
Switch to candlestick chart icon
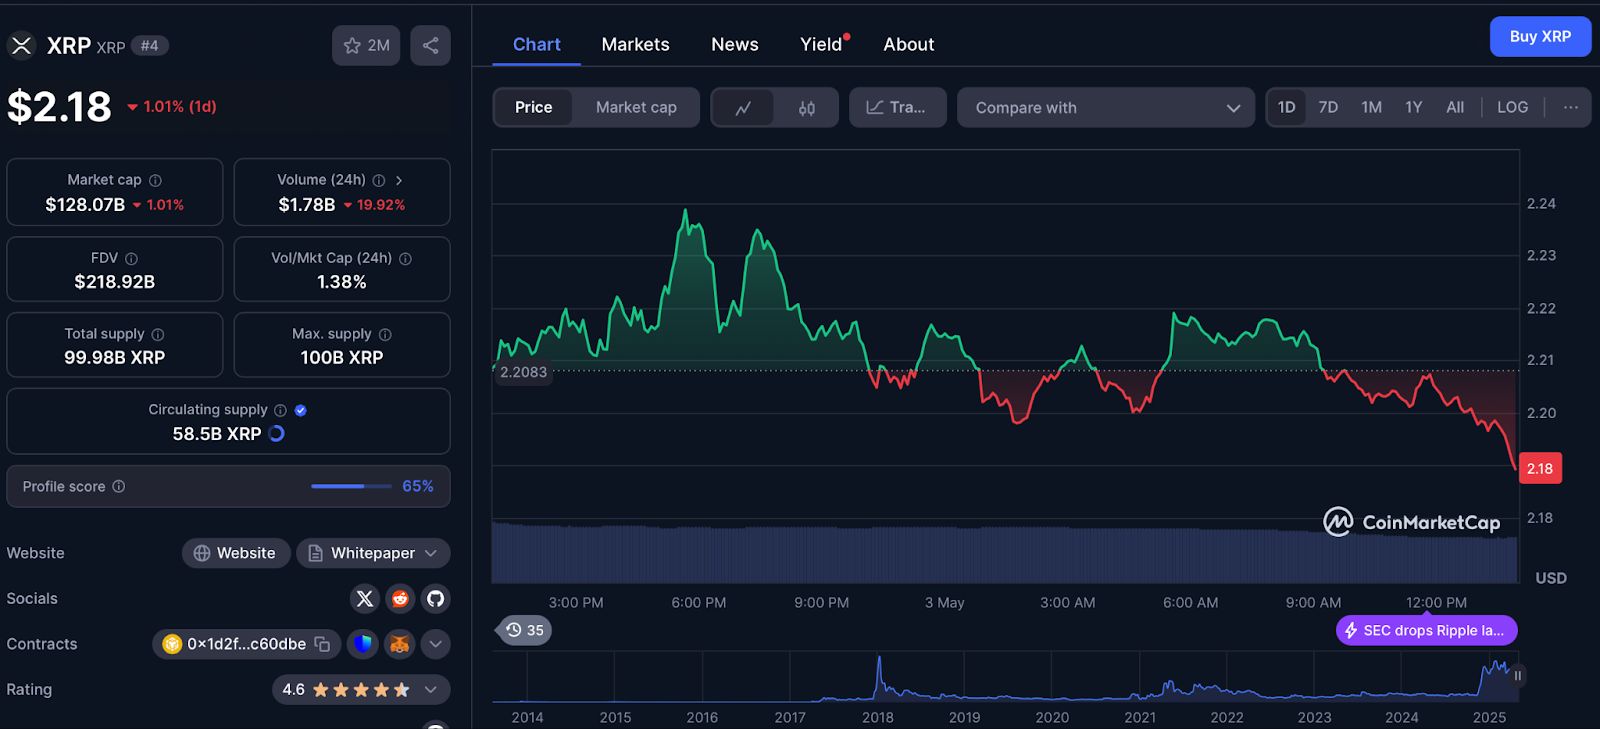tap(806, 108)
